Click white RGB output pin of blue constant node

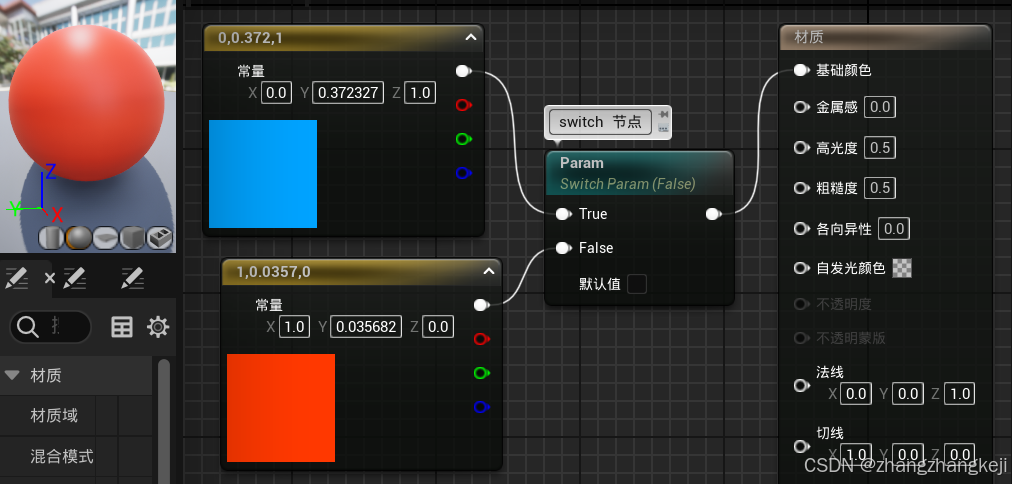tap(463, 71)
